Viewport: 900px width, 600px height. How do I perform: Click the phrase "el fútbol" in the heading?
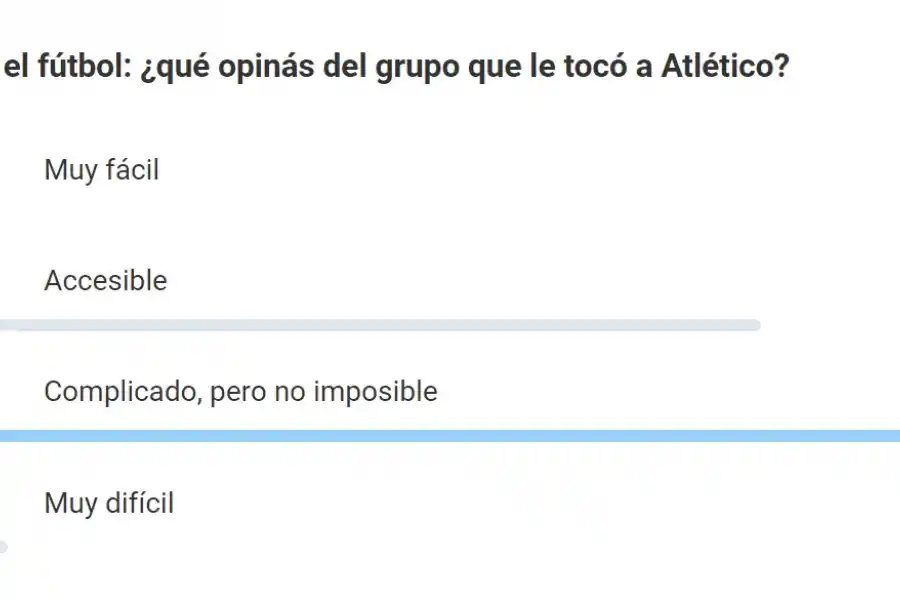click(53, 67)
